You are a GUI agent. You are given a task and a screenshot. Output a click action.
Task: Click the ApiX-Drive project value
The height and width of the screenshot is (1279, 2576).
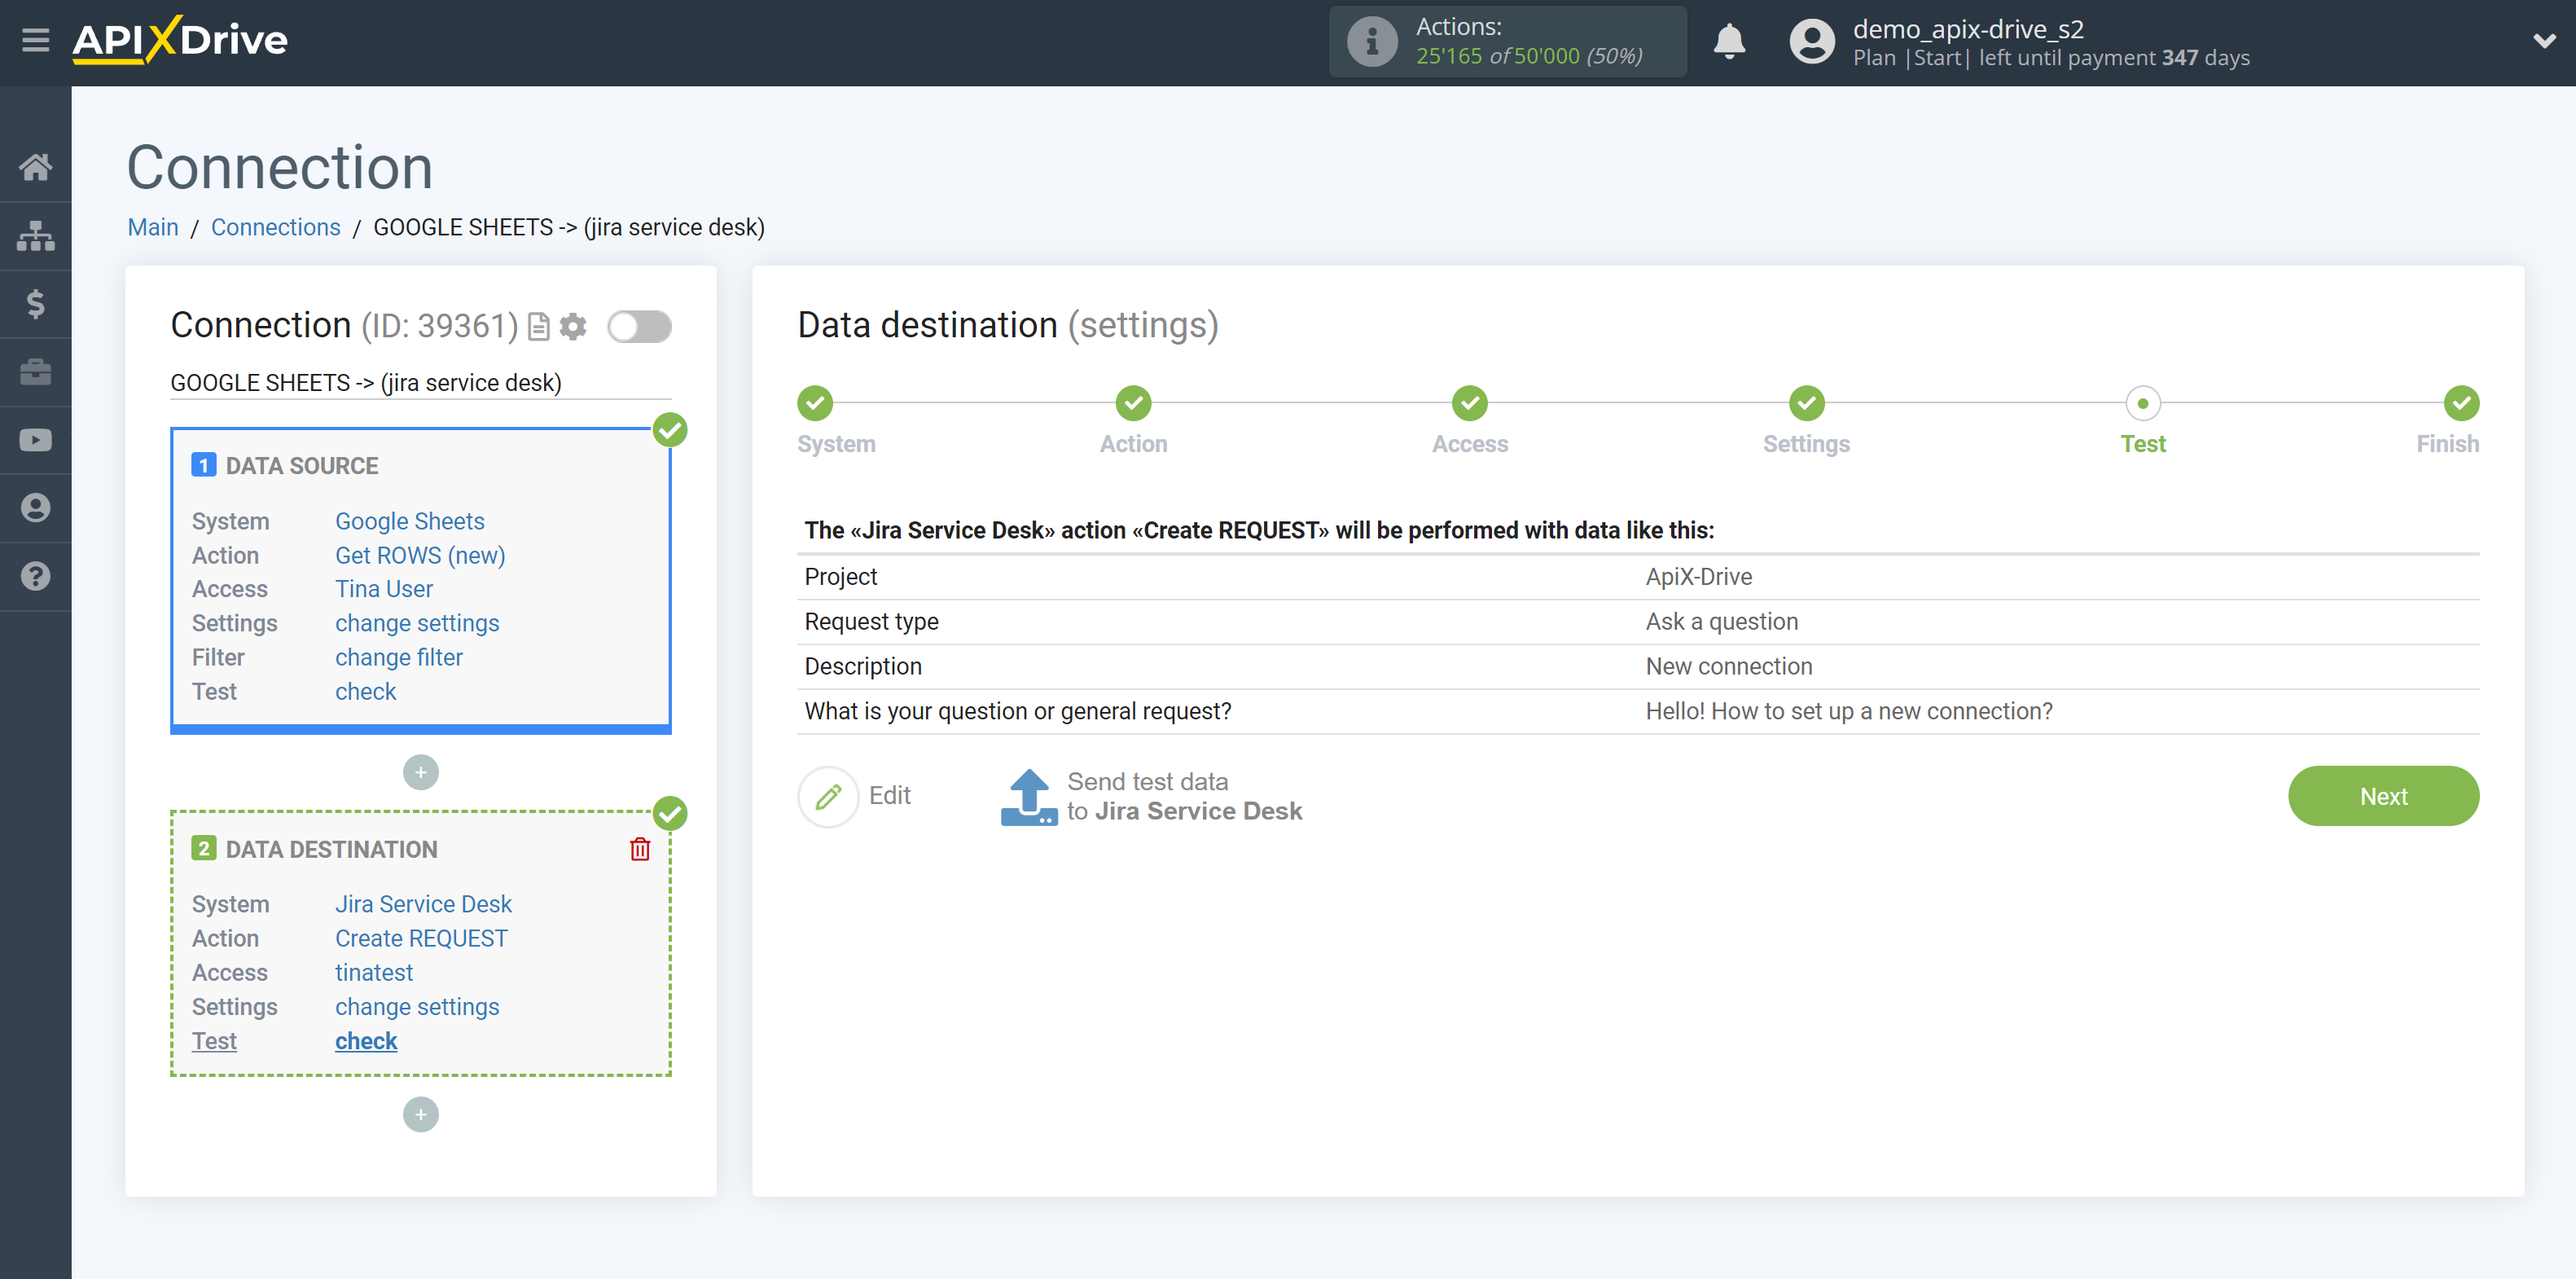1698,577
